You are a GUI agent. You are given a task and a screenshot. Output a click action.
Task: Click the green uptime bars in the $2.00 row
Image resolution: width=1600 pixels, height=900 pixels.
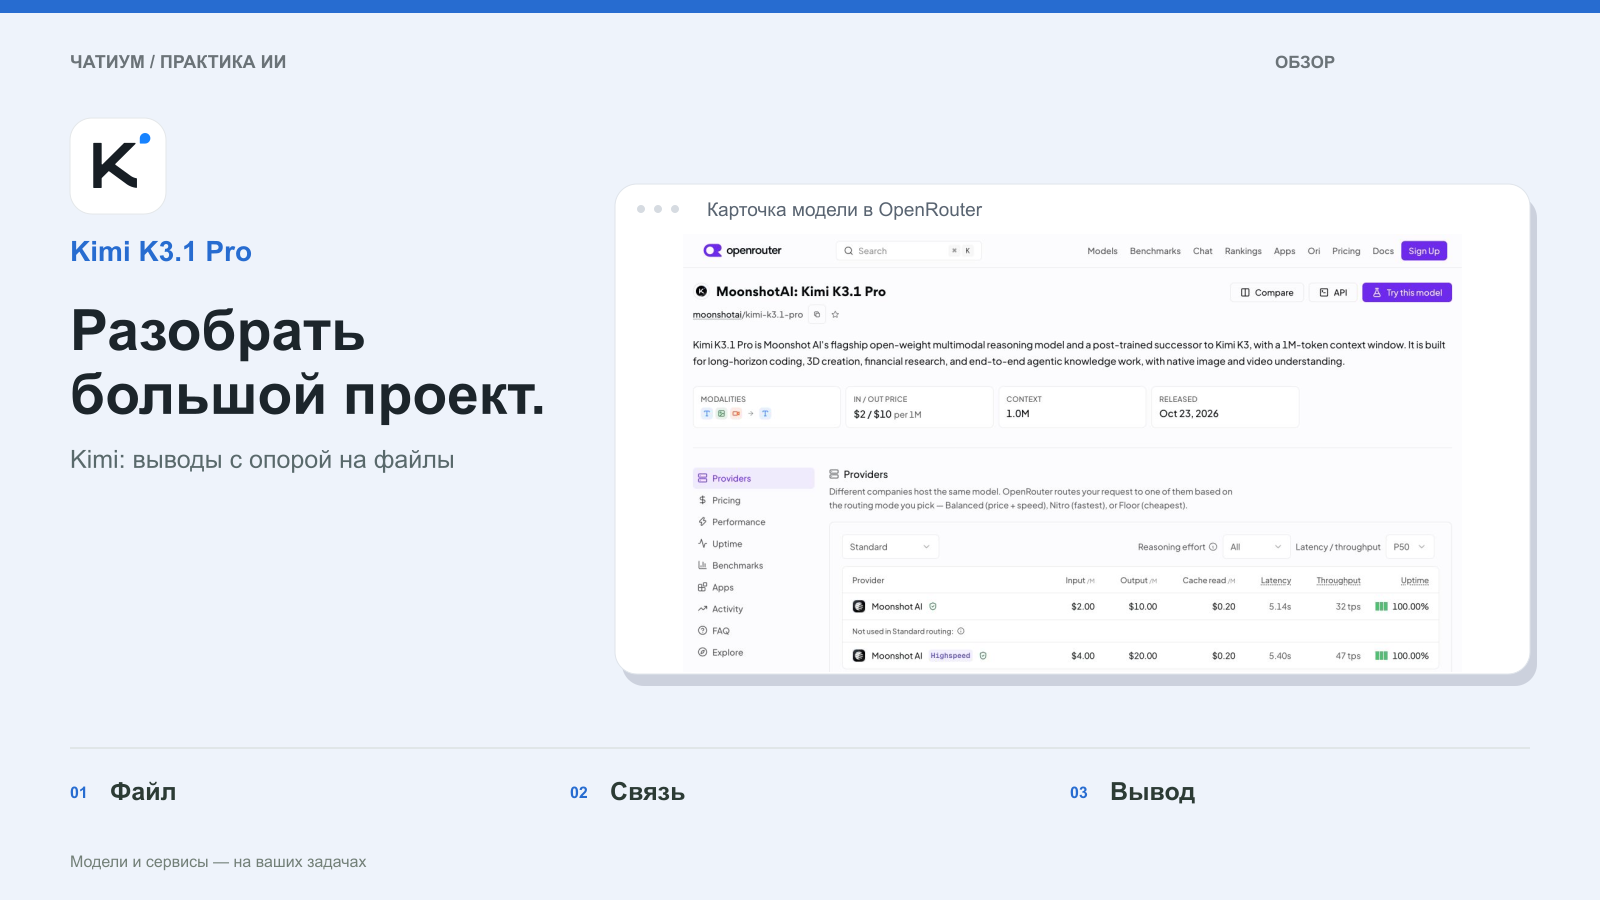point(1381,607)
